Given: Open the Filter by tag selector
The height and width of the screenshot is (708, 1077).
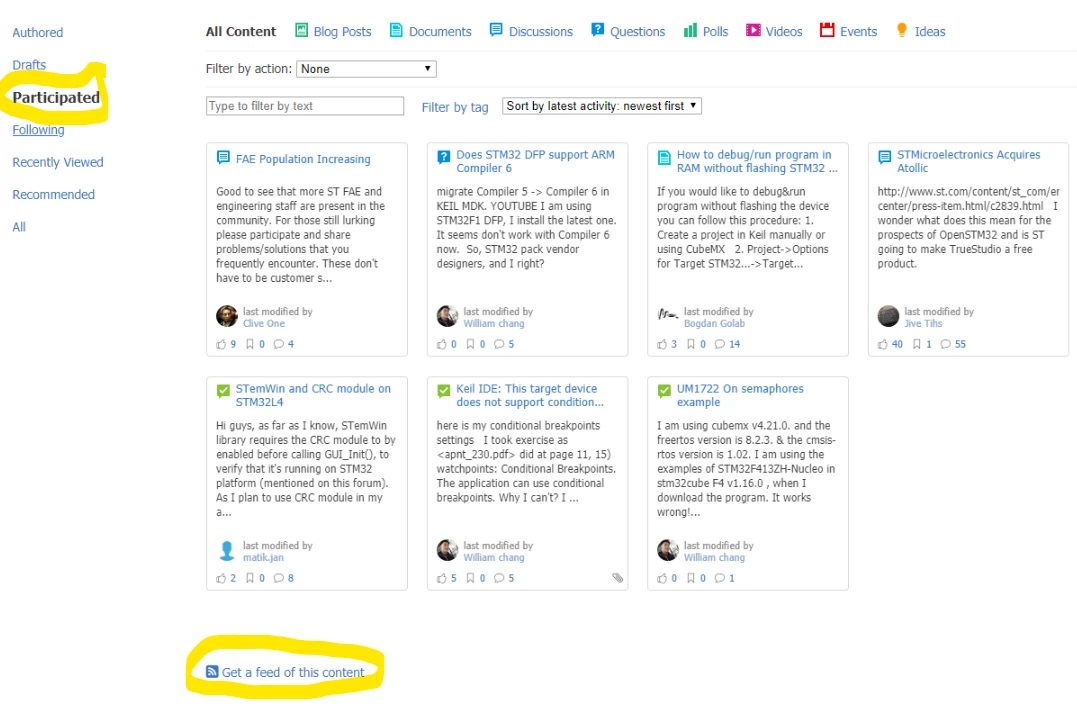Looking at the screenshot, I should click(455, 107).
